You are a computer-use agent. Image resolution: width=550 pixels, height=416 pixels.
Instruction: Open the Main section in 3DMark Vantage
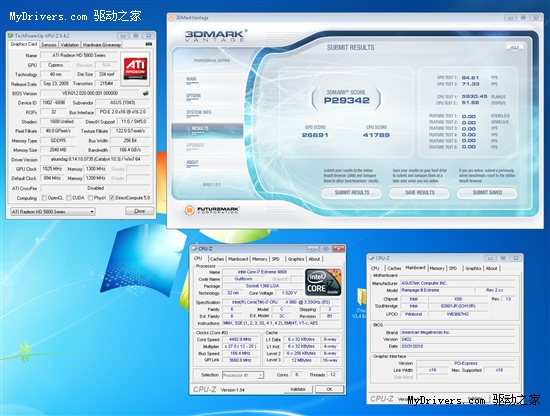click(192, 80)
